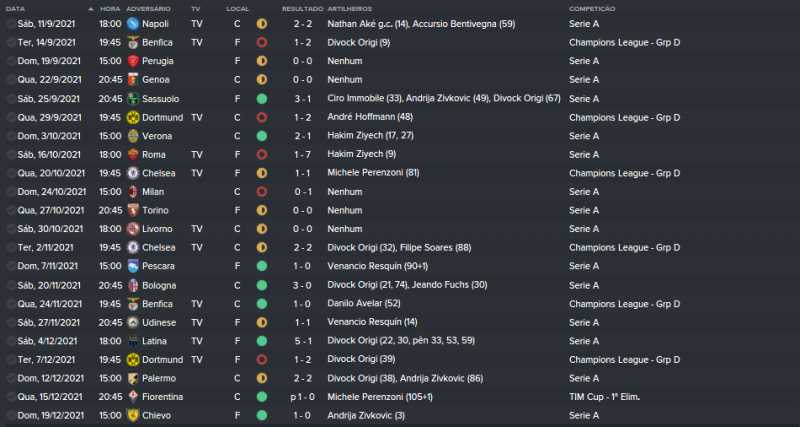Click red loss indicator on the Roma row

pyautogui.click(x=262, y=155)
